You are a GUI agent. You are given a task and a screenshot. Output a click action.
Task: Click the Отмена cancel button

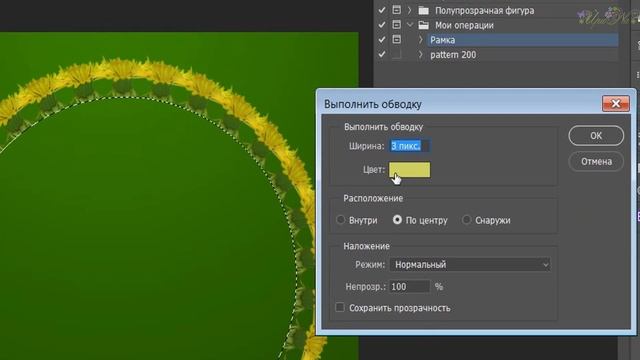coord(596,162)
